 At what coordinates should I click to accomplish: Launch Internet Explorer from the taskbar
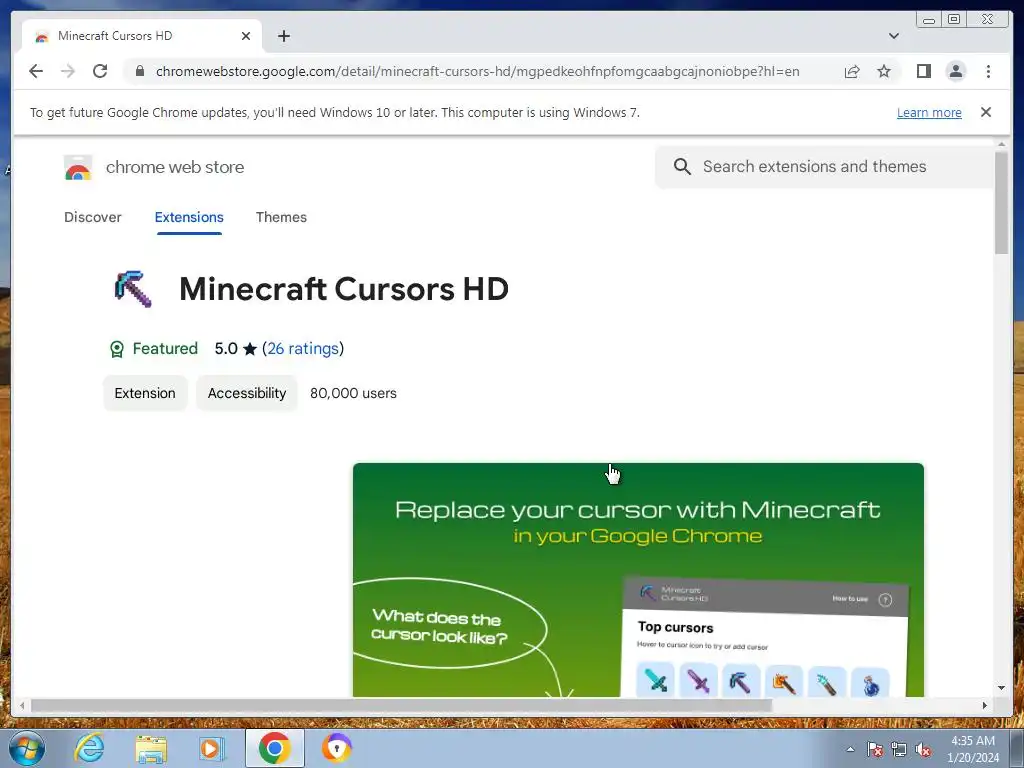click(89, 748)
